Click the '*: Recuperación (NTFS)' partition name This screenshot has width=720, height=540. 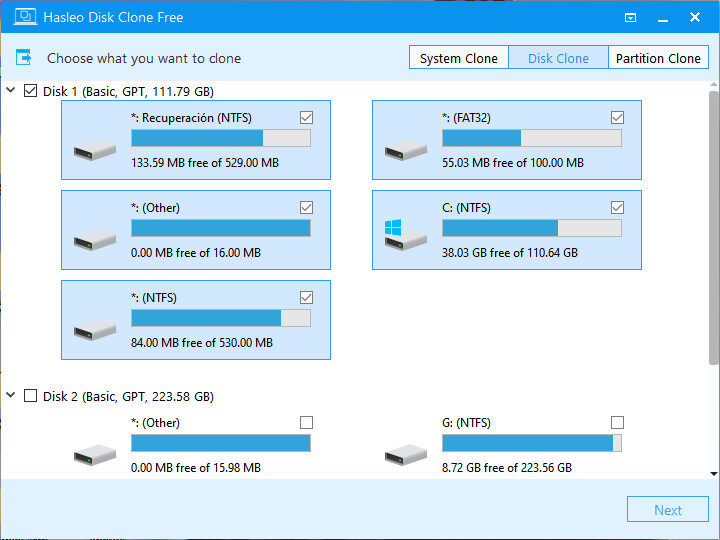(x=191, y=118)
